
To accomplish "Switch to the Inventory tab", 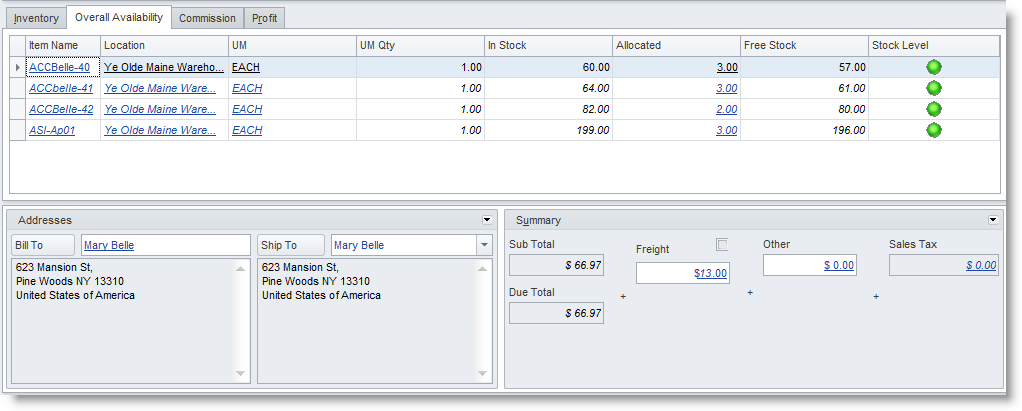I will pyautogui.click(x=36, y=18).
